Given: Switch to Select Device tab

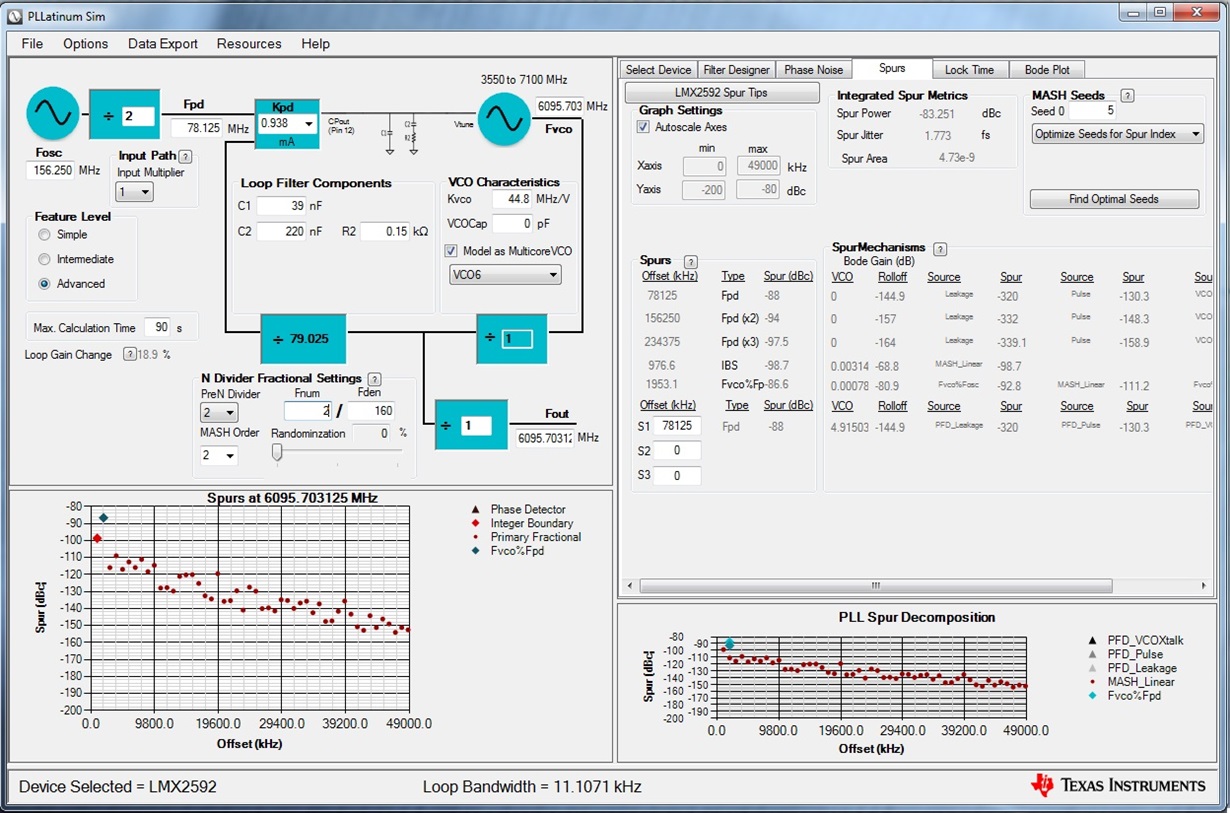Looking at the screenshot, I should [658, 70].
